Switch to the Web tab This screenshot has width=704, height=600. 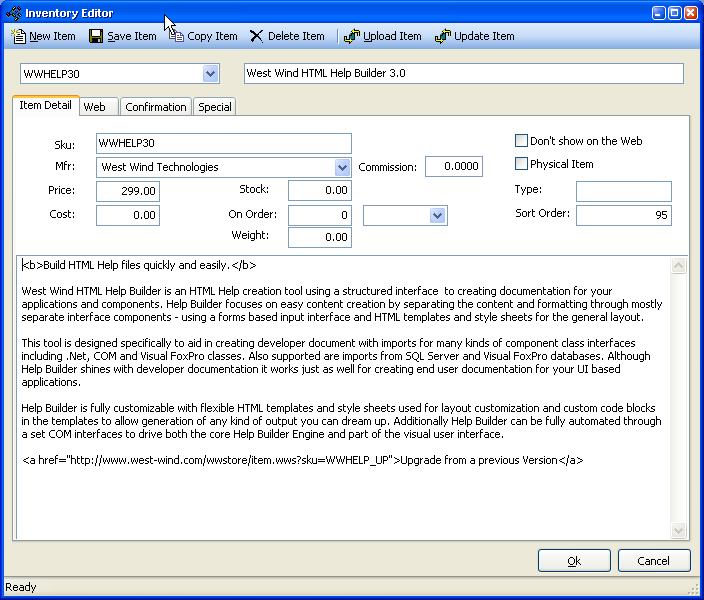click(95, 107)
